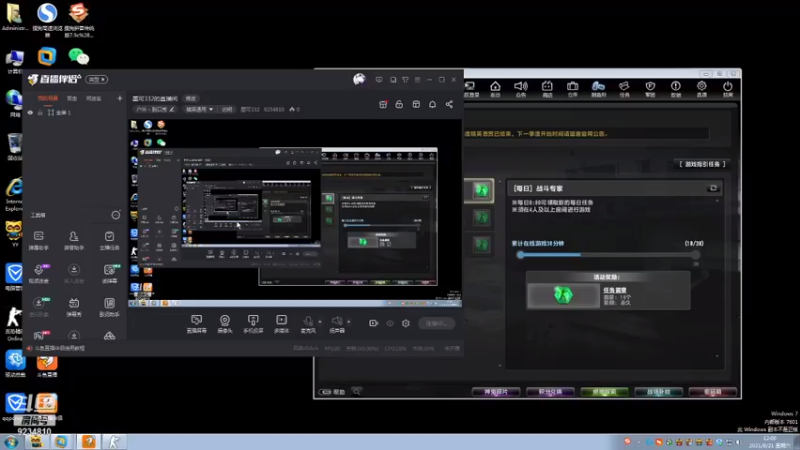Open the 弹幕助手 tool in live companion
The image size is (800, 450).
(x=39, y=240)
